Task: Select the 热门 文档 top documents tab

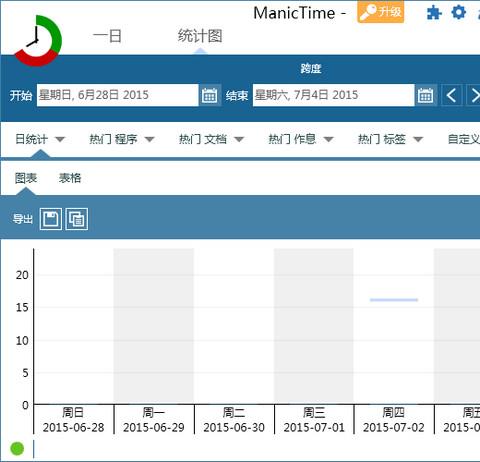Action: point(203,139)
